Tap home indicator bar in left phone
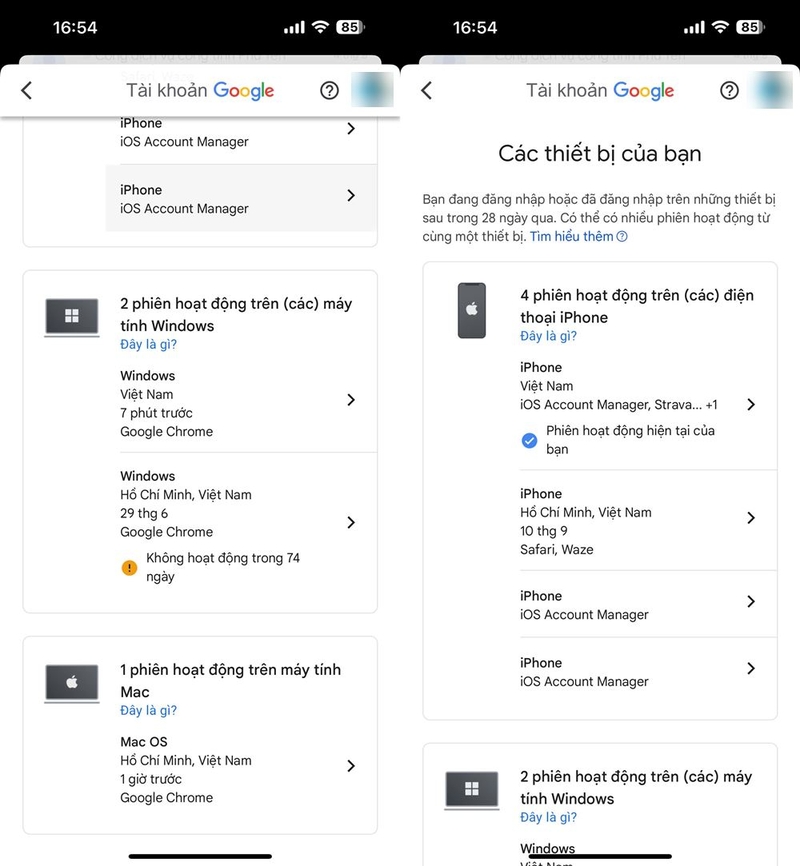This screenshot has width=800, height=866. [200, 856]
